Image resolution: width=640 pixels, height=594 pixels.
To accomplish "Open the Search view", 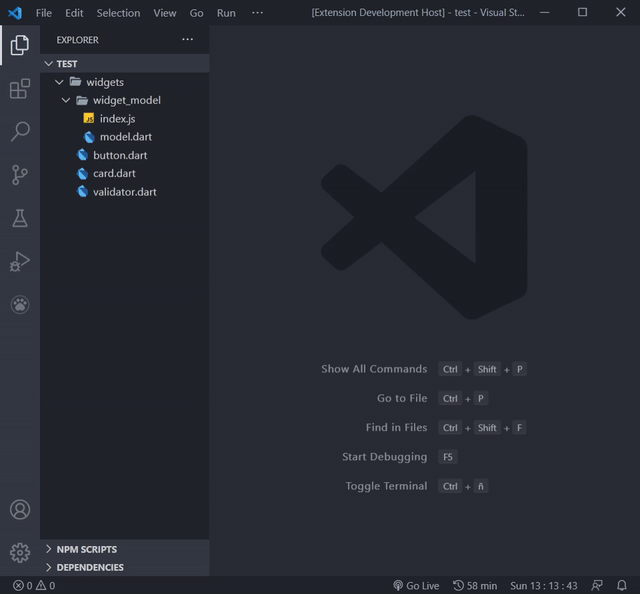I will coord(20,132).
